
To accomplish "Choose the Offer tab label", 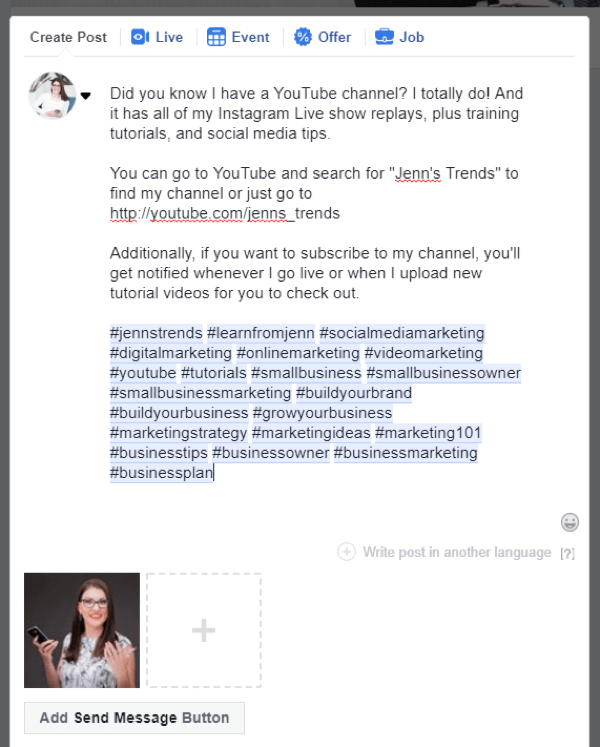I will (x=335, y=37).
